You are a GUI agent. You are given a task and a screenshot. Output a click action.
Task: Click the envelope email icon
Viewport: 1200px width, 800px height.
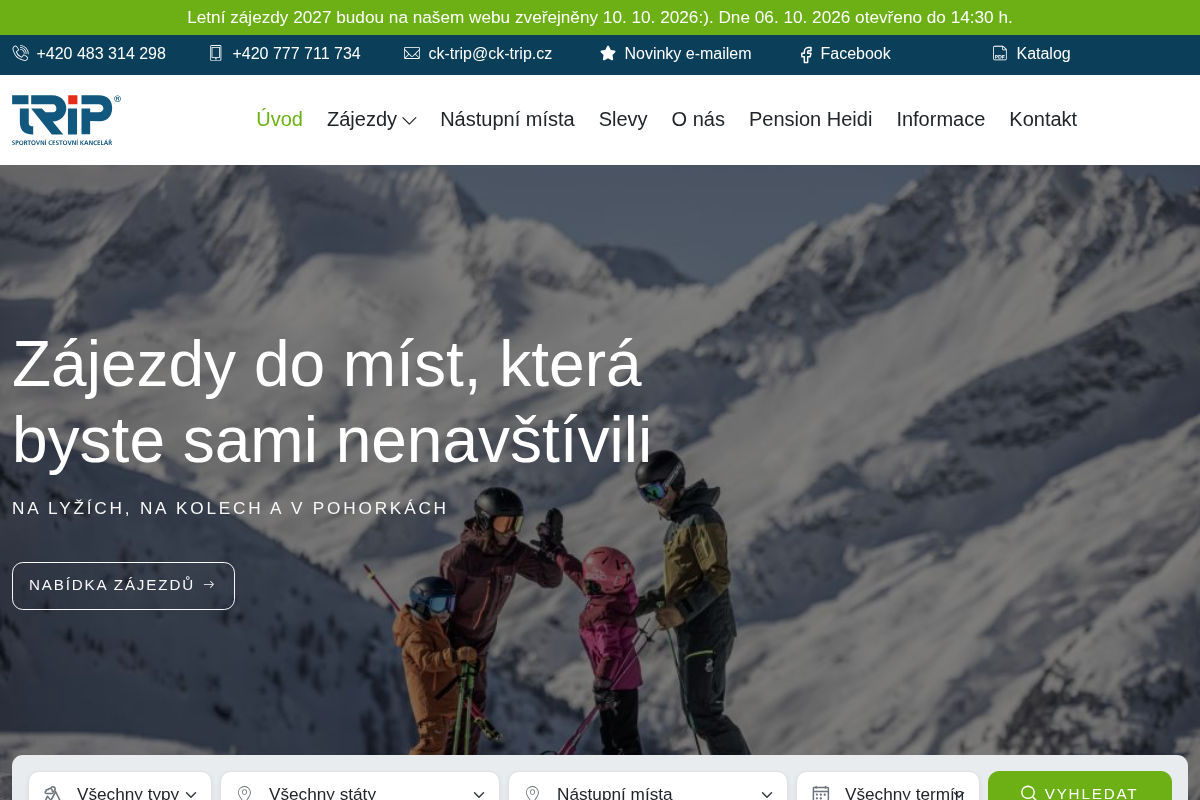click(412, 54)
